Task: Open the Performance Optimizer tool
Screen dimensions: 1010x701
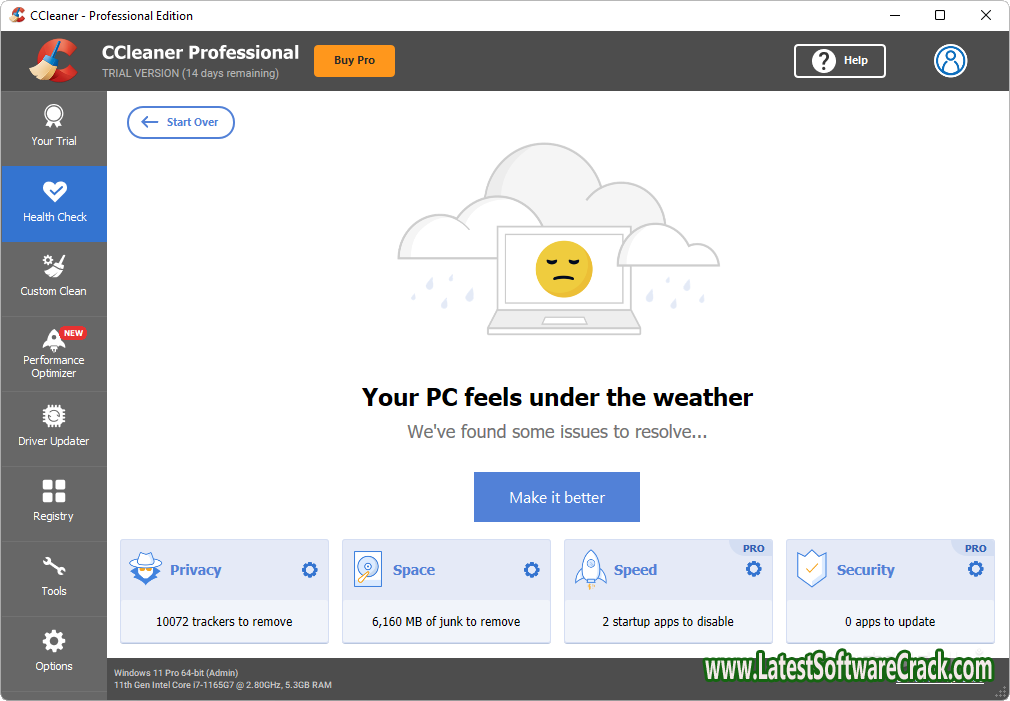Action: [53, 354]
